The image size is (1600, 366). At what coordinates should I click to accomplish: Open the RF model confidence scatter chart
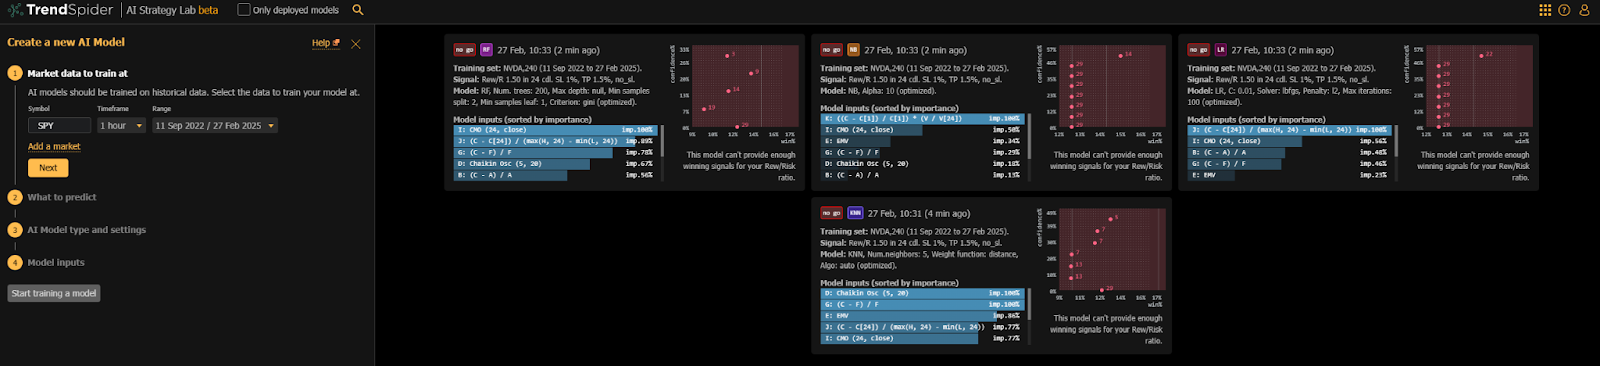point(744,87)
